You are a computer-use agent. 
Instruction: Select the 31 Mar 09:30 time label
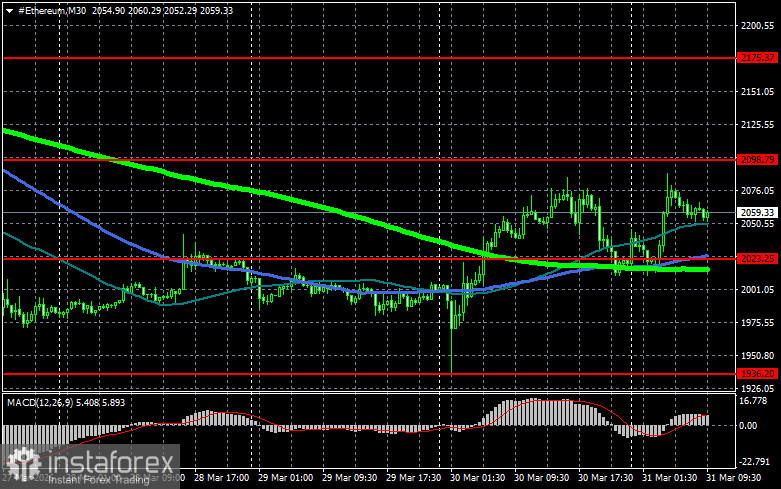(x=734, y=478)
